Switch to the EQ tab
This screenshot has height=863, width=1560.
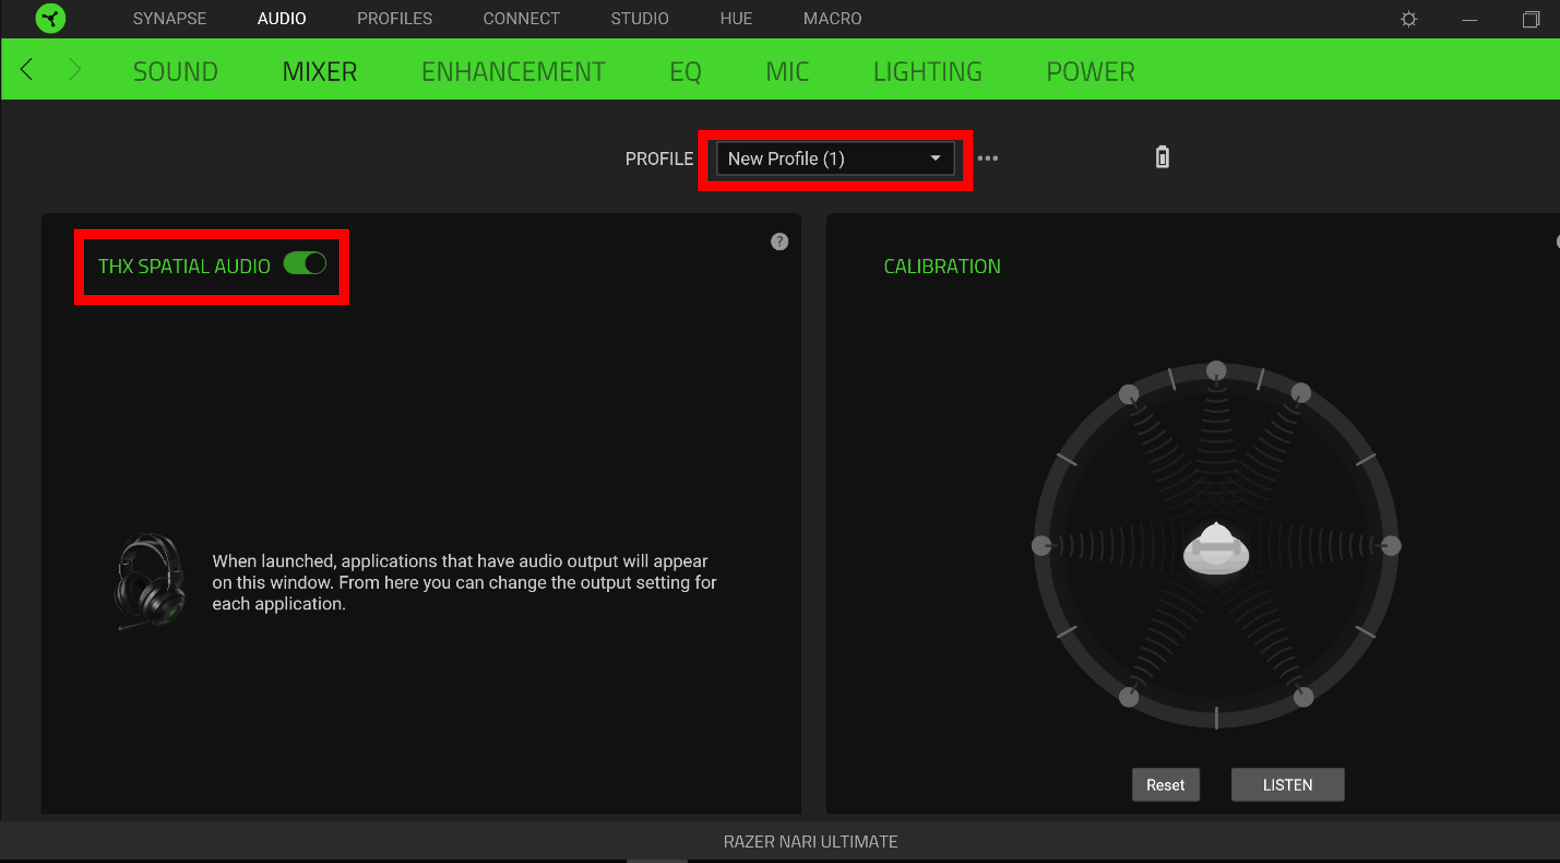(685, 70)
